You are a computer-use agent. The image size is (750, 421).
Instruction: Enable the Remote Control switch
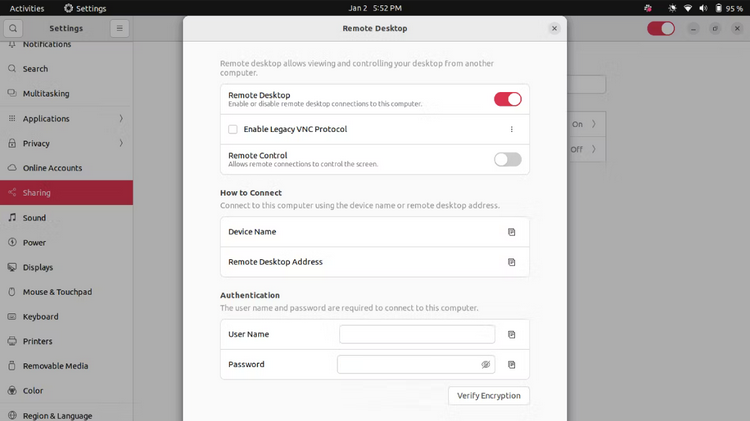coord(507,159)
